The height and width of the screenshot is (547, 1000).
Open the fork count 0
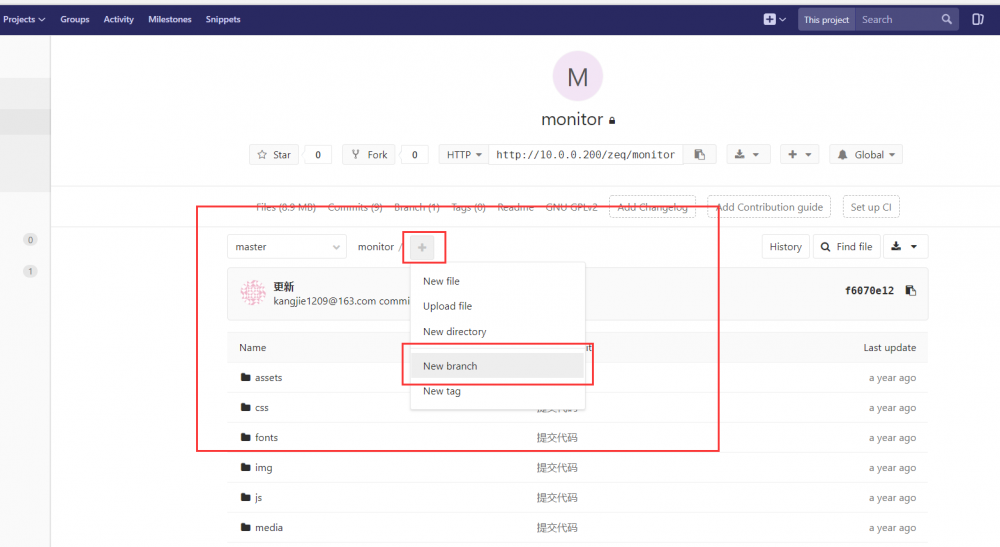point(415,154)
